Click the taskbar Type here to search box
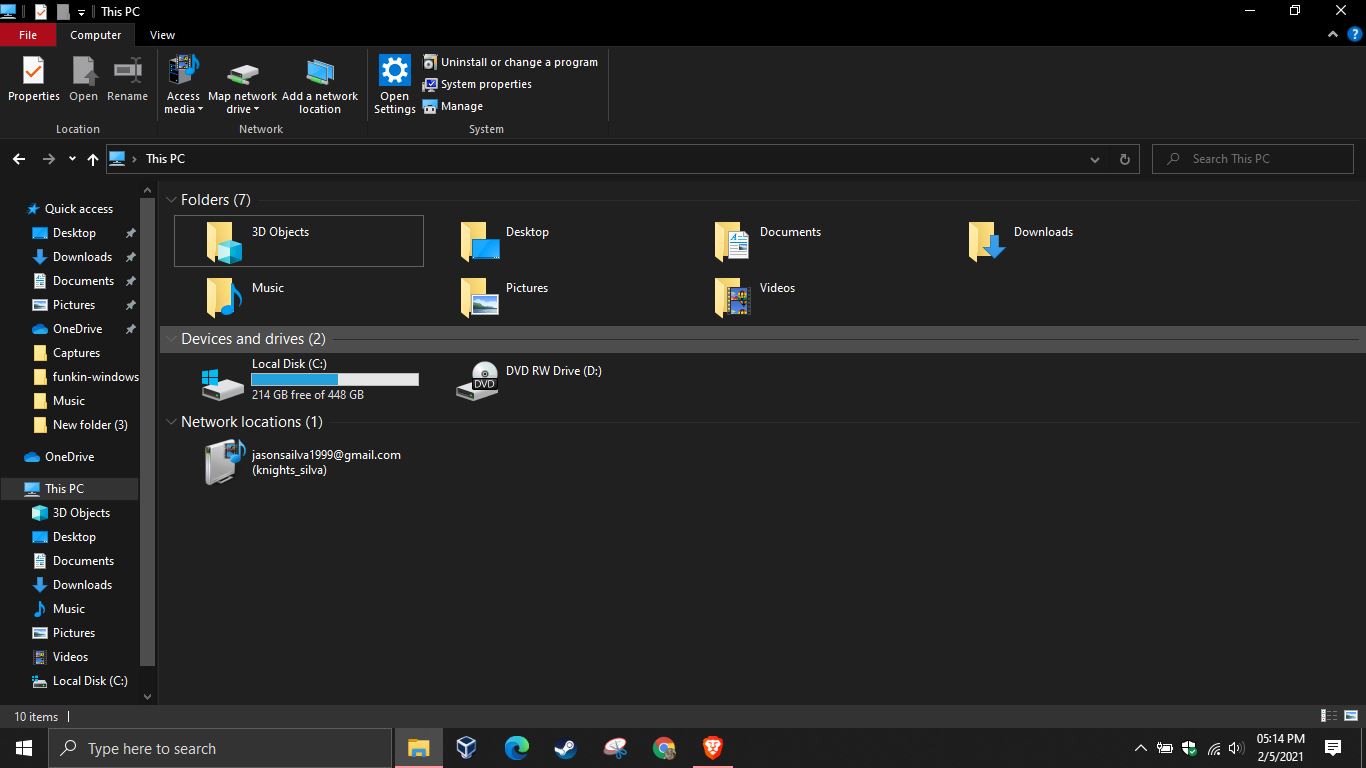Screen dimensions: 1366x768 tap(220, 748)
